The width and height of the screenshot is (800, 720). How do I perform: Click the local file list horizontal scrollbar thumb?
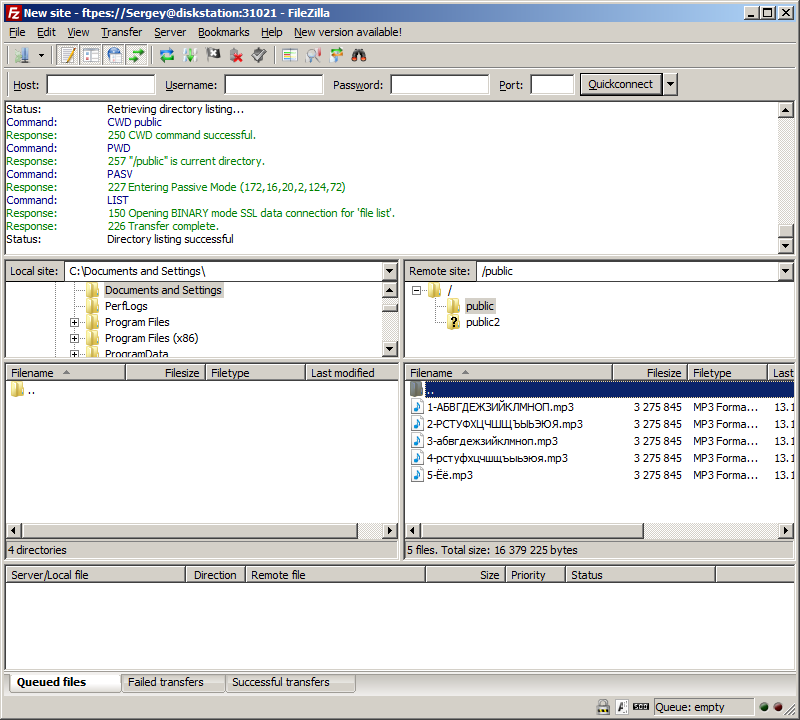coord(190,531)
